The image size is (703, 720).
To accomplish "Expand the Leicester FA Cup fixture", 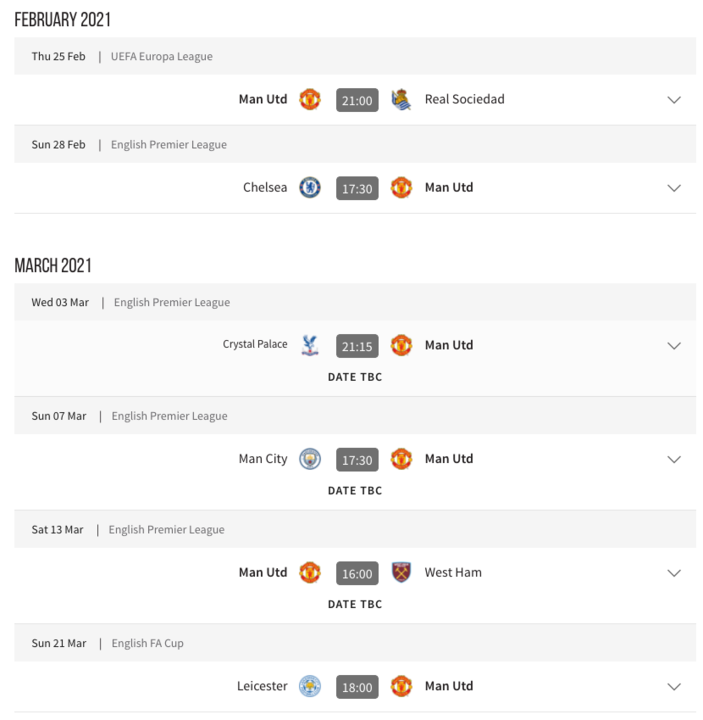I will pyautogui.click(x=674, y=687).
